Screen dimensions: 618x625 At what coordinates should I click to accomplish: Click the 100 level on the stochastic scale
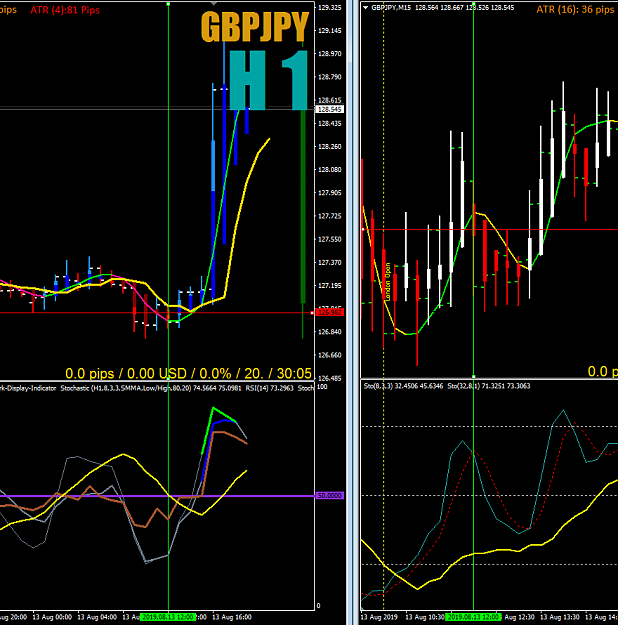click(x=322, y=387)
